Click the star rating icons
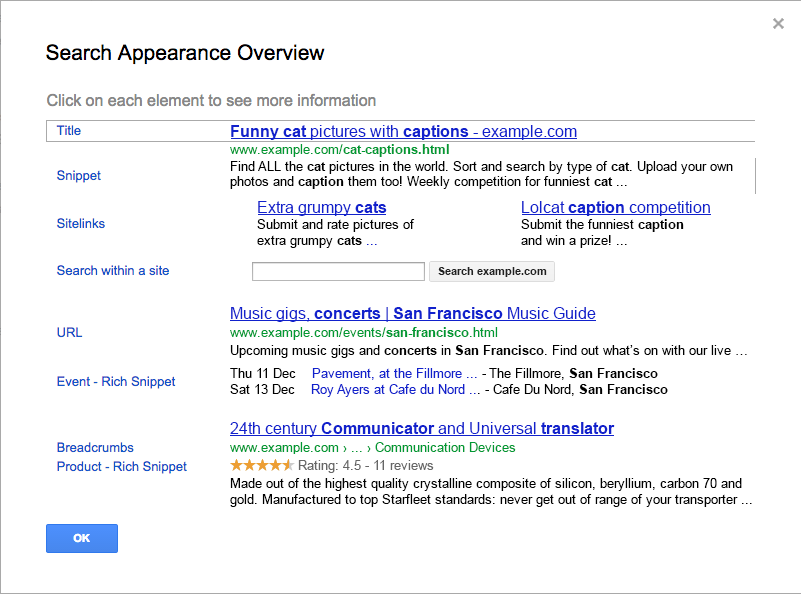 261,466
